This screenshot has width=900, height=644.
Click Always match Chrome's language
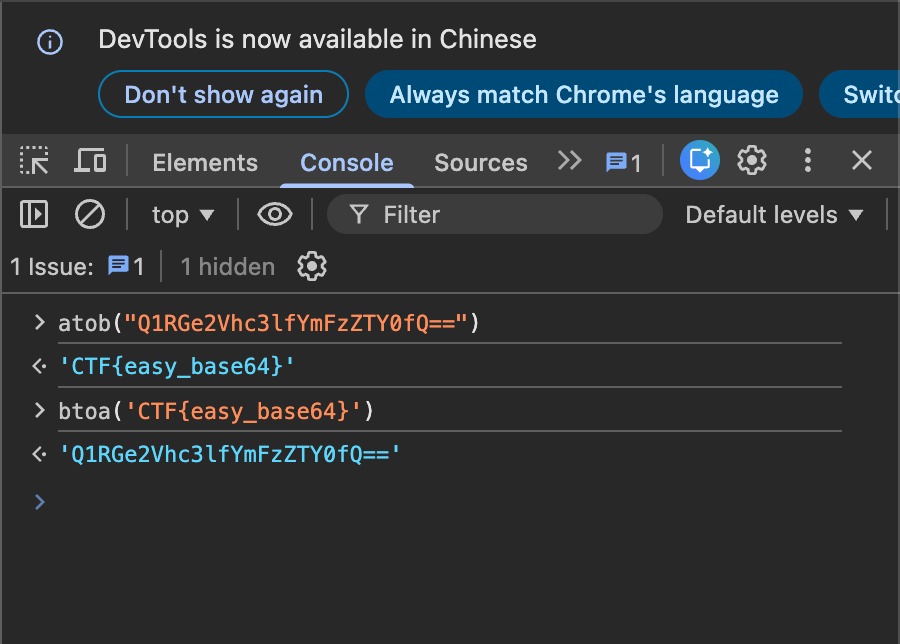coord(584,95)
